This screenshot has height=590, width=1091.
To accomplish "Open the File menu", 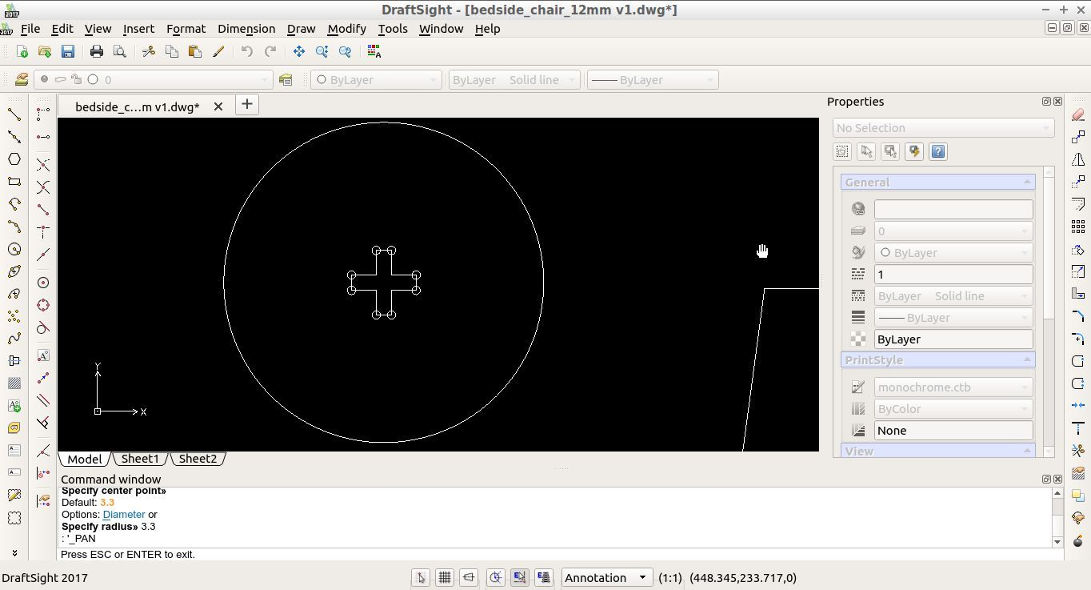I will 30,29.
